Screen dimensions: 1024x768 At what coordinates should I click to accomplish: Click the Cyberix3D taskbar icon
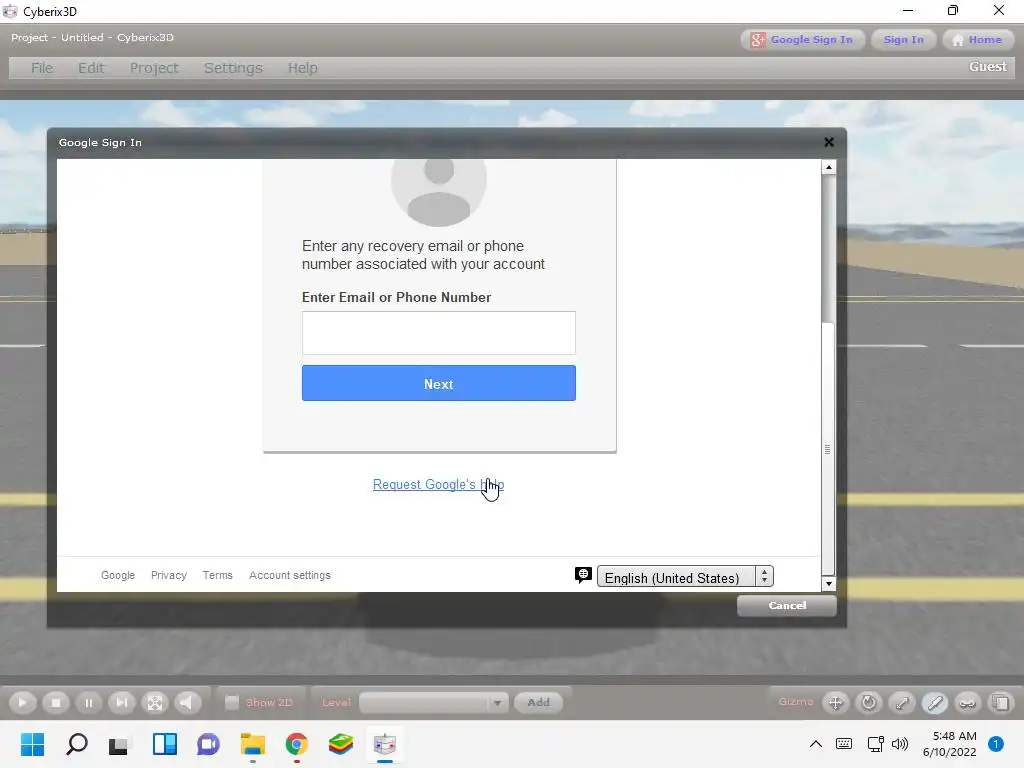pyautogui.click(x=385, y=744)
